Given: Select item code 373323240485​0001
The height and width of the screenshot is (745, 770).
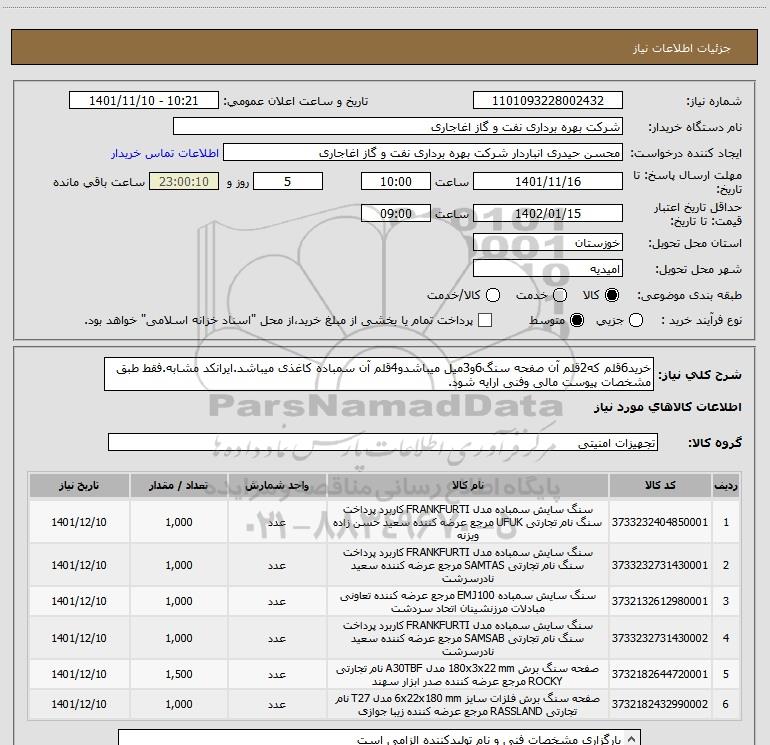Looking at the screenshot, I should 660,522.
